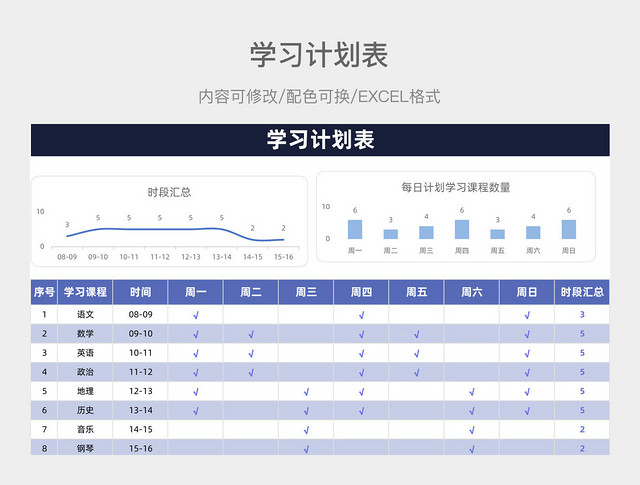The width and height of the screenshot is (640, 485).
Task: Select the 周四 table column header
Action: tap(361, 292)
